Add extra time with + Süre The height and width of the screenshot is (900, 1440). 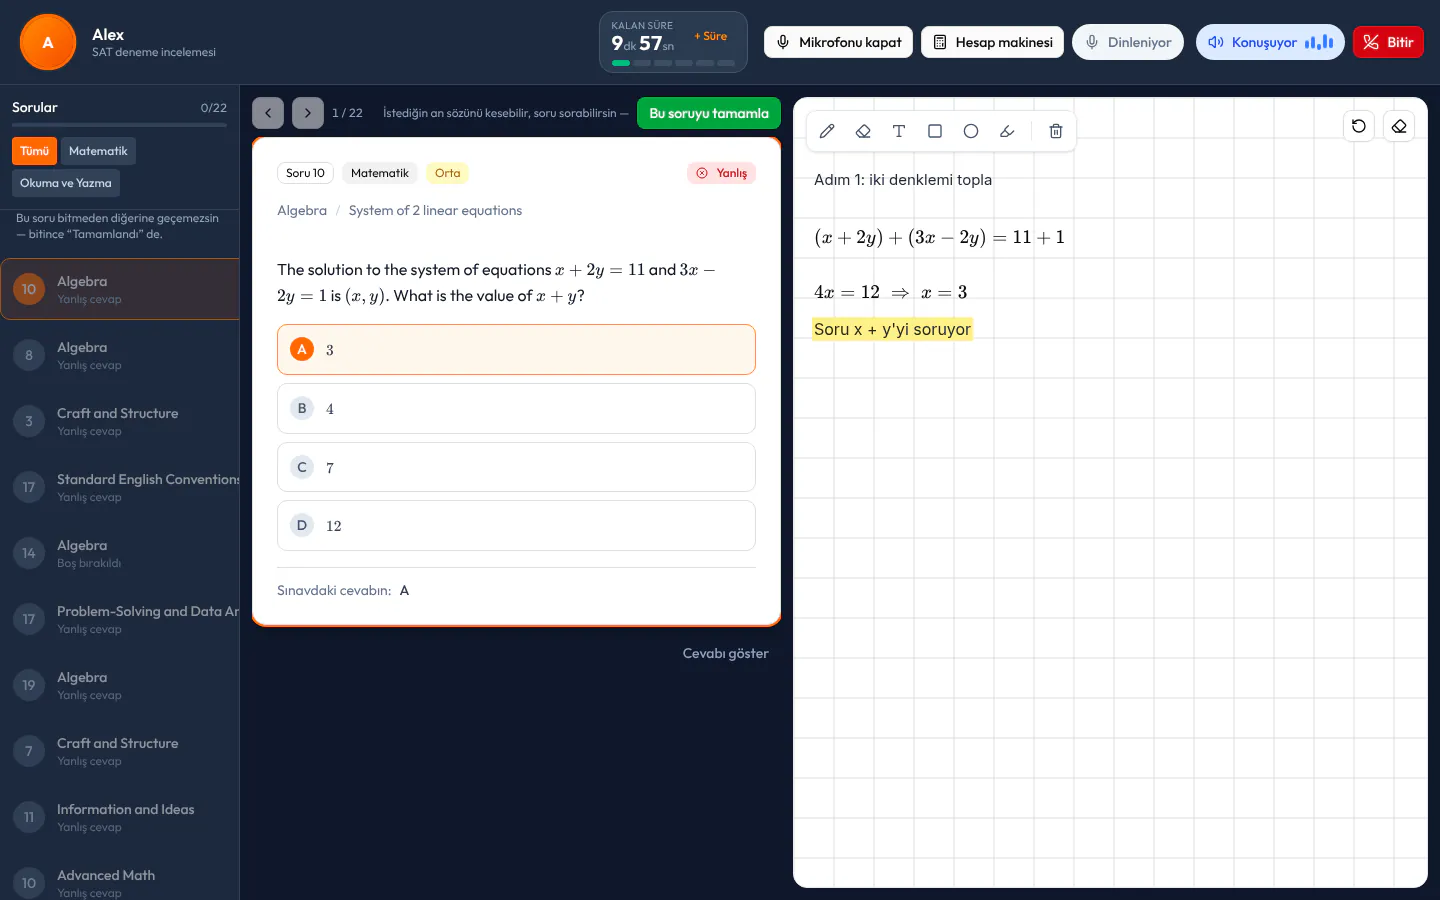[x=711, y=36]
